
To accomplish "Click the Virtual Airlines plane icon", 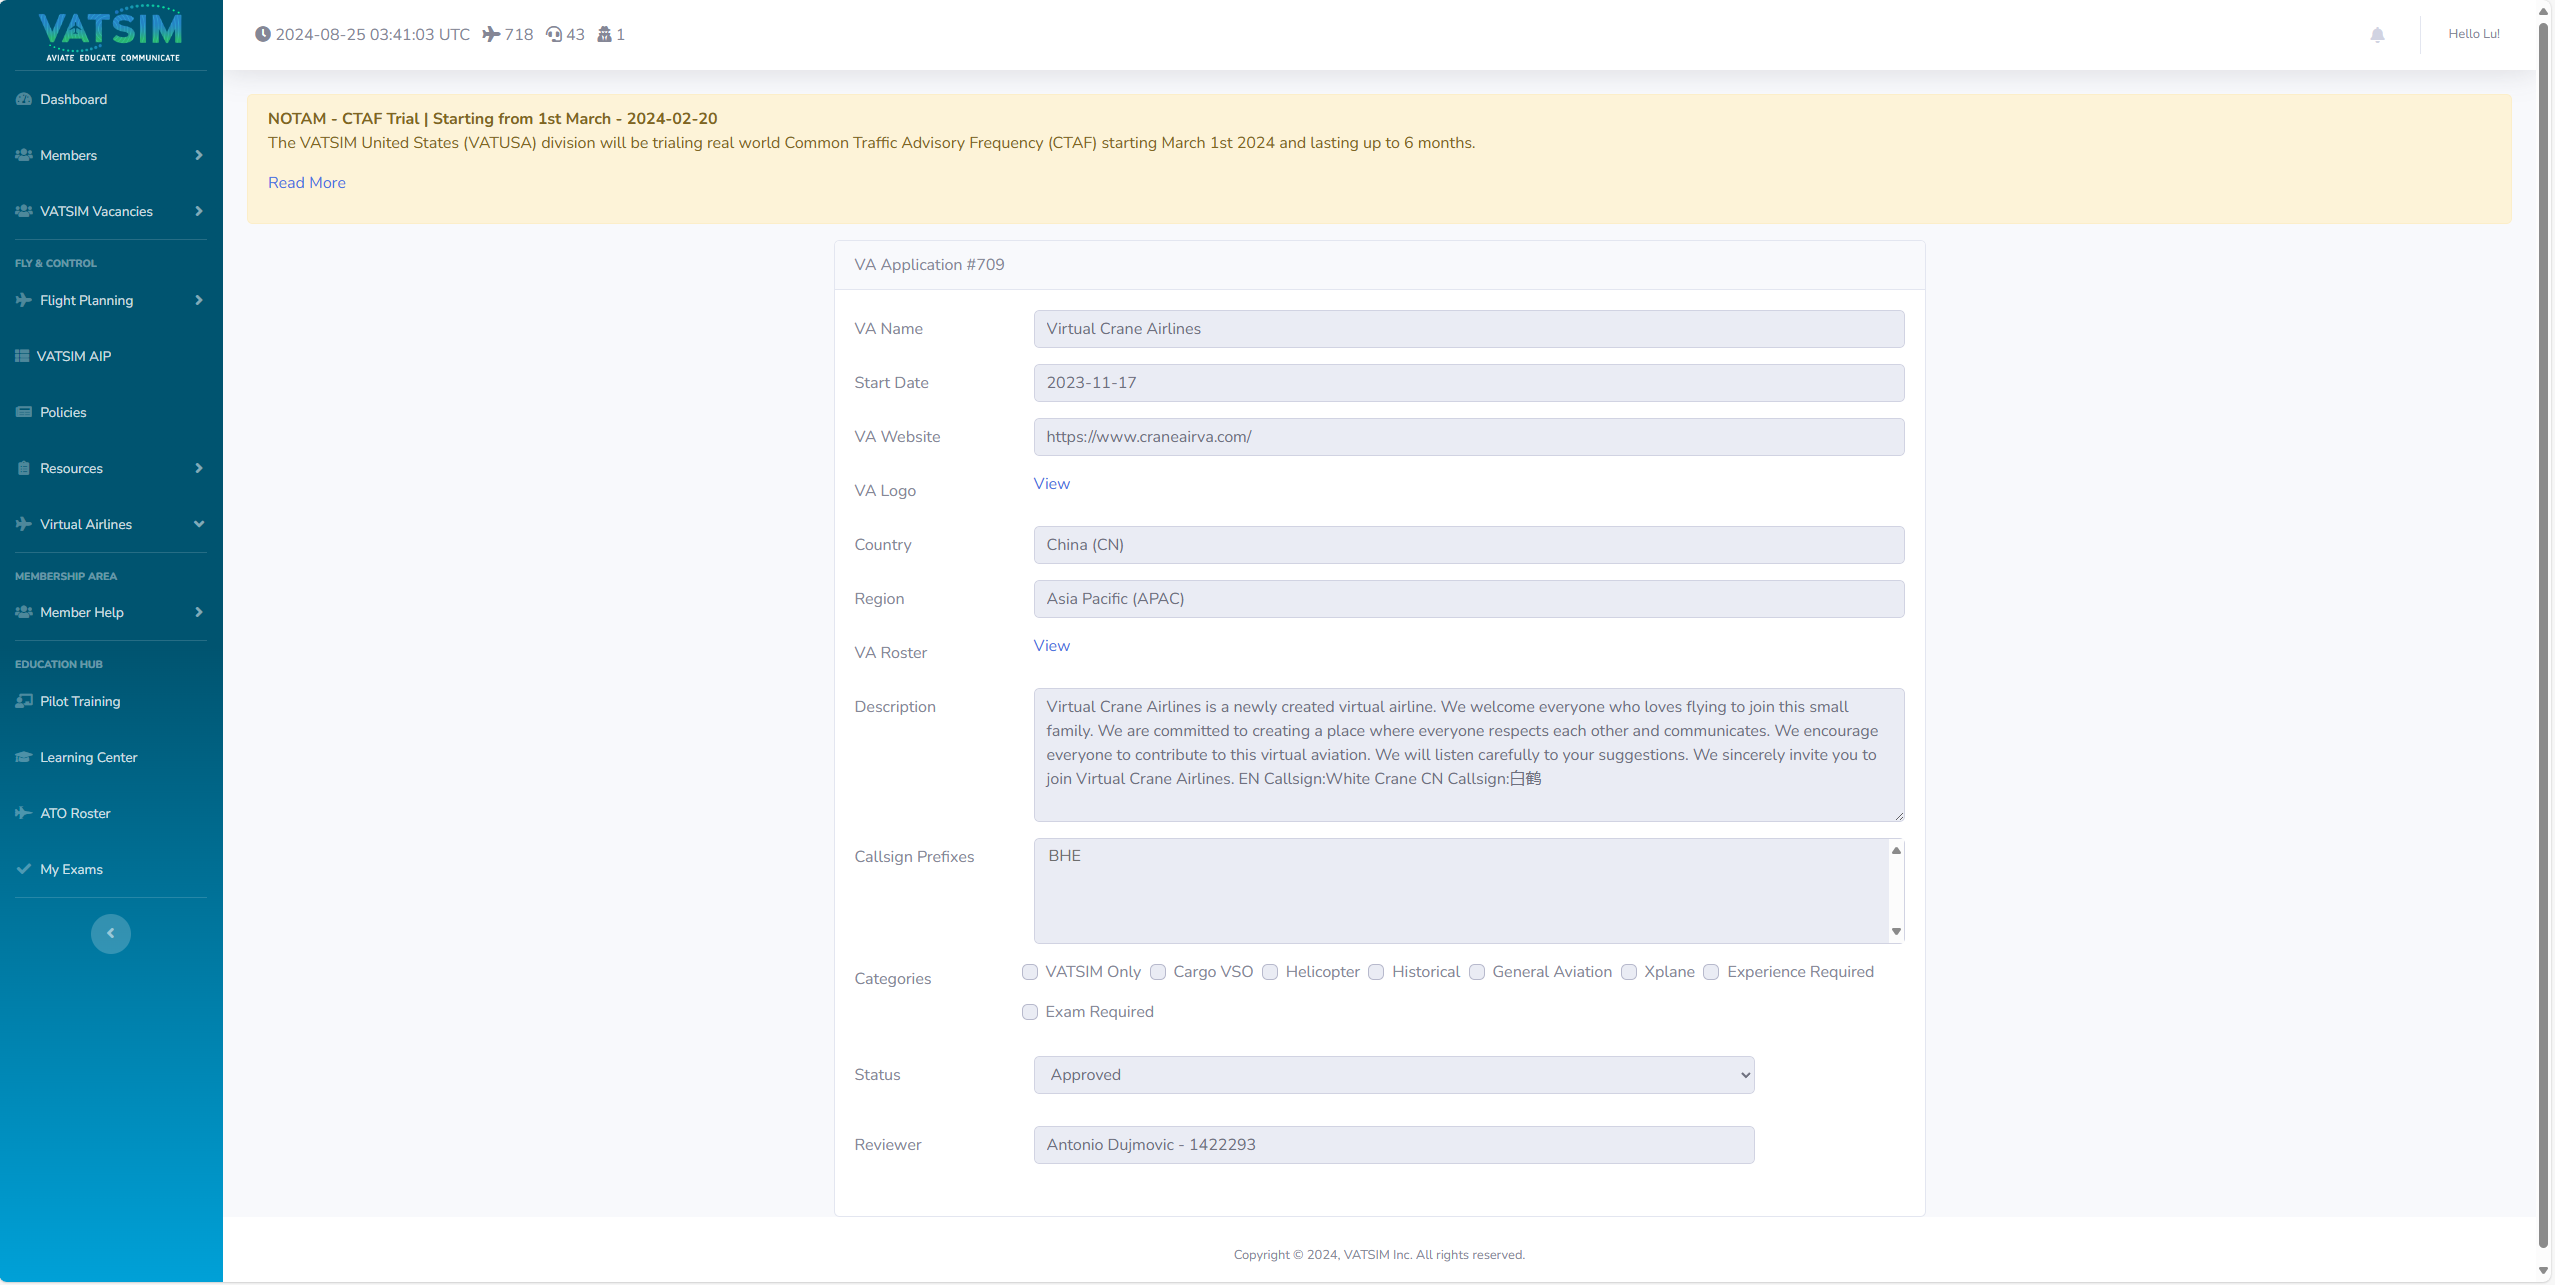I will tap(24, 524).
